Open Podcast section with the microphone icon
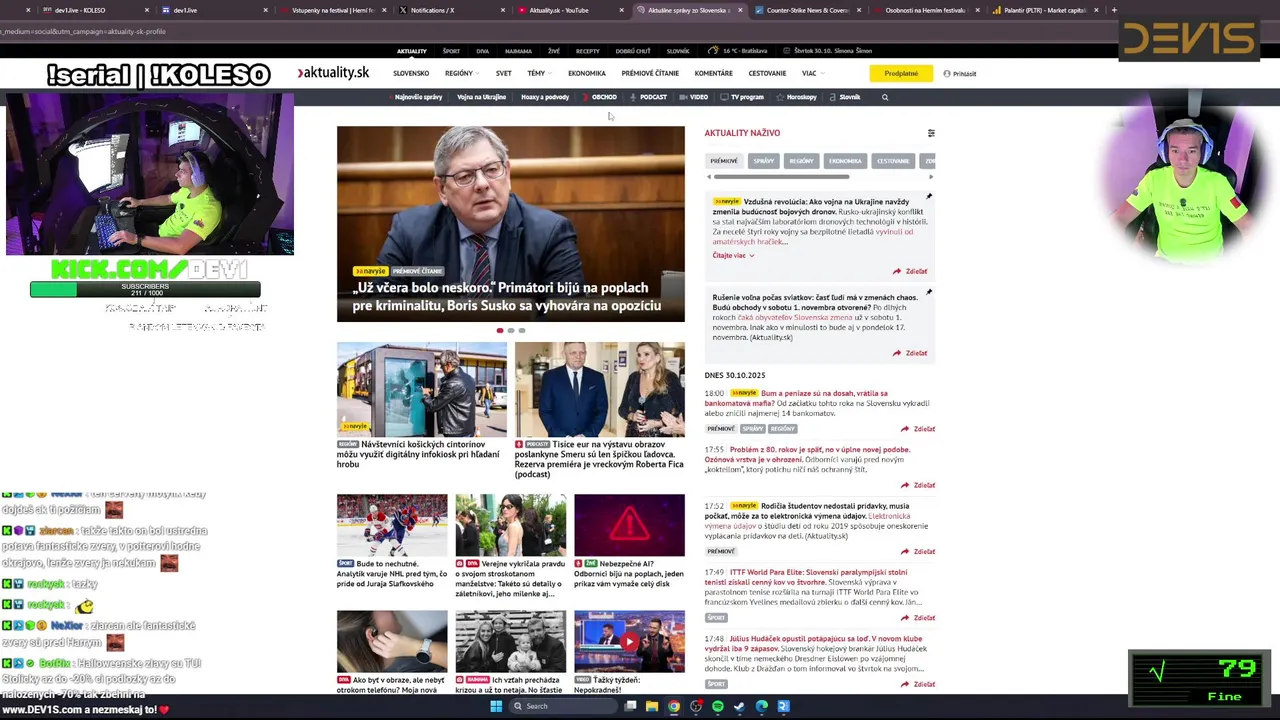The width and height of the screenshot is (1280, 720). (x=648, y=97)
